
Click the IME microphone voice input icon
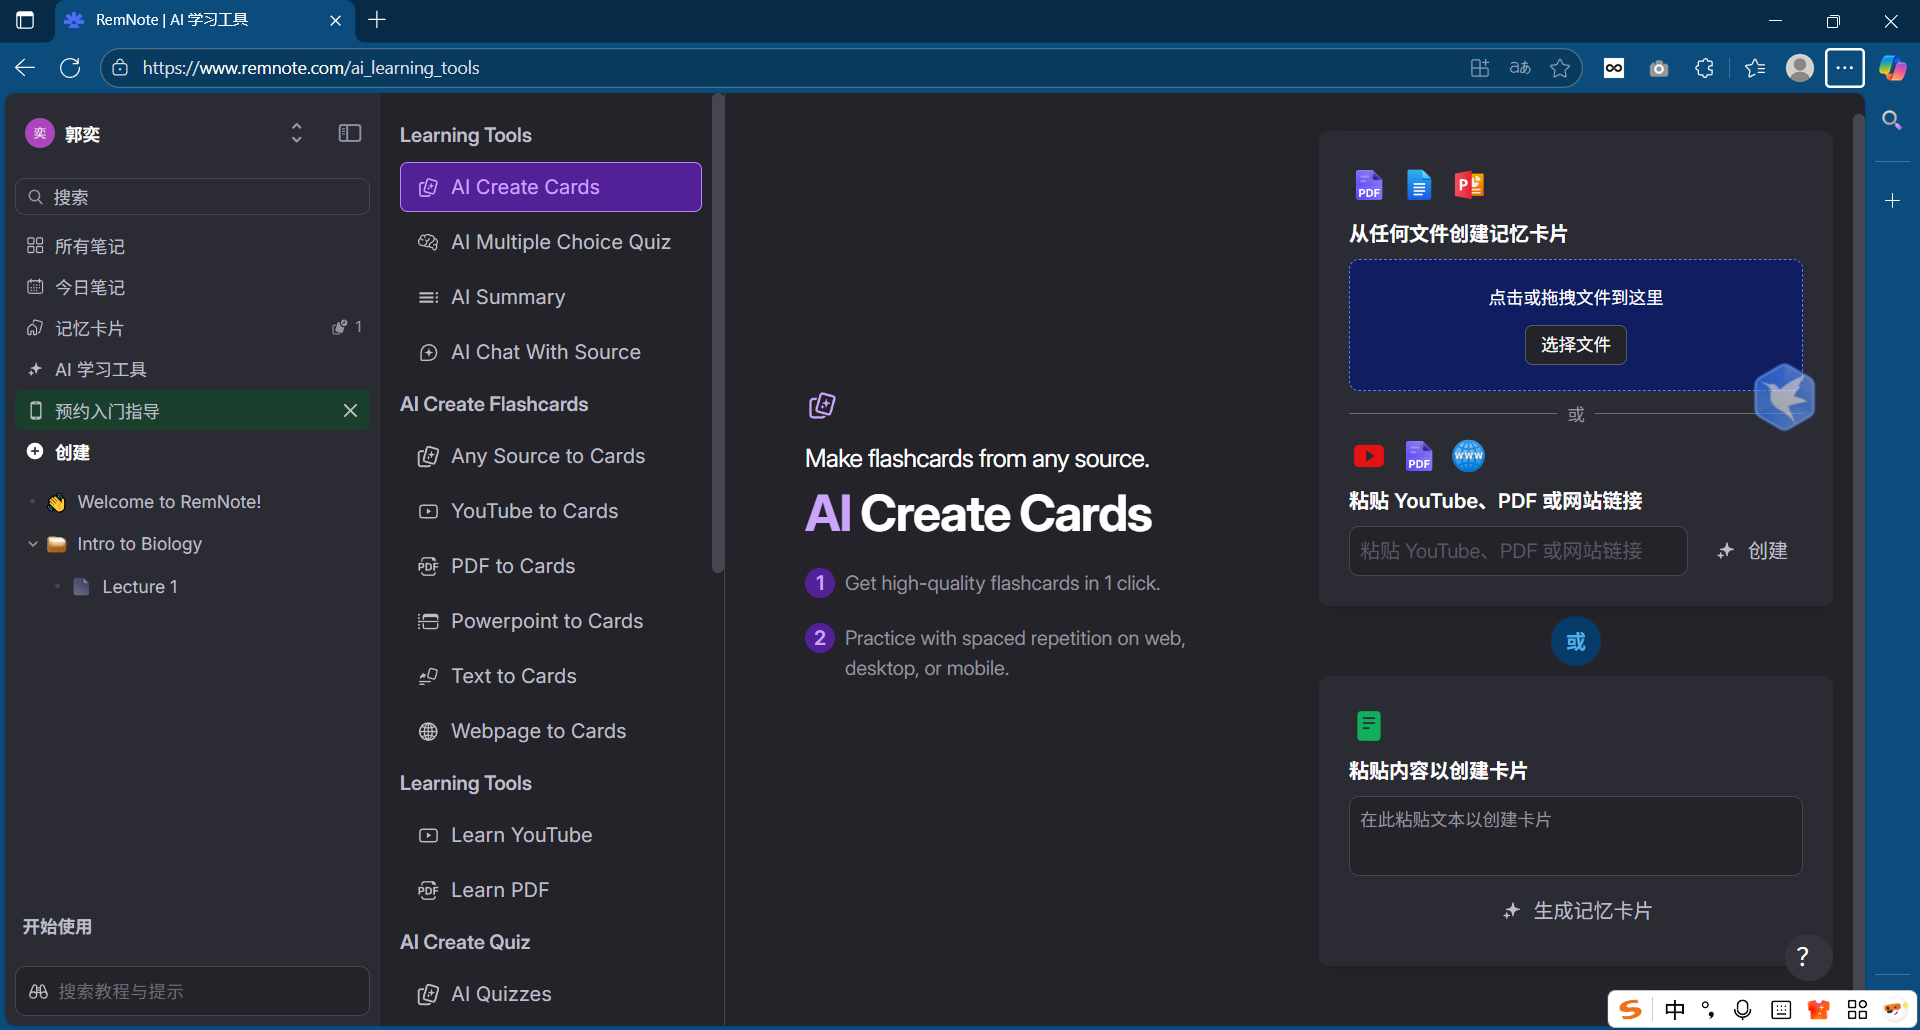click(1742, 1010)
